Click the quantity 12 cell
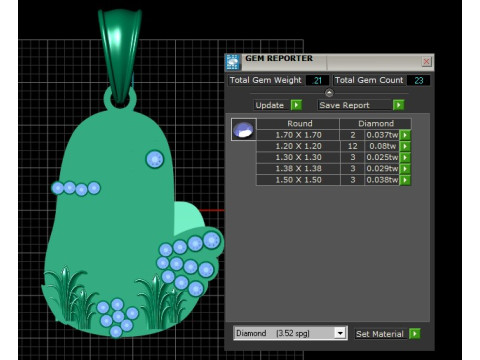Image resolution: width=480 pixels, height=360 pixels. click(x=352, y=146)
